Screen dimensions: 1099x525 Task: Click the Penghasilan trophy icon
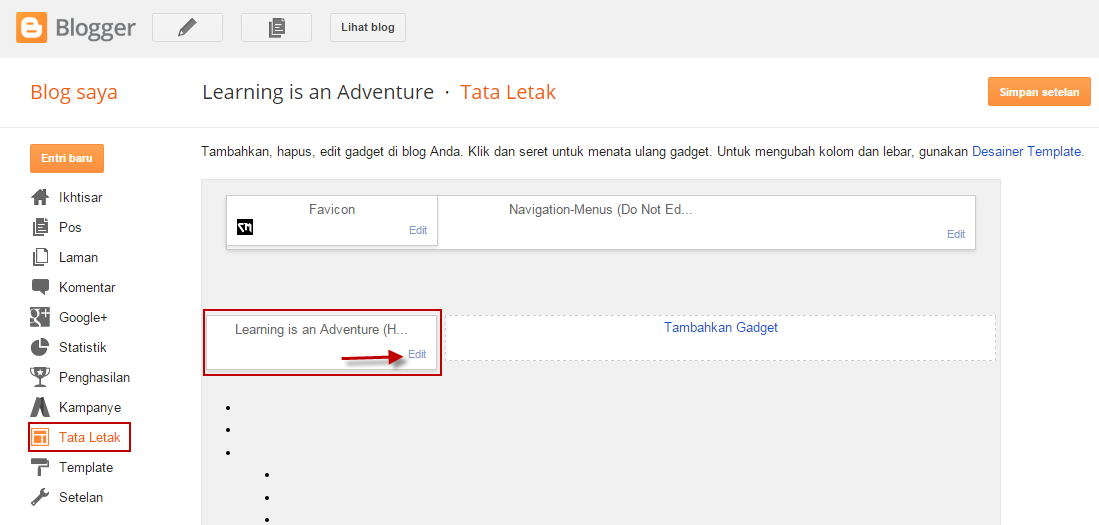(40, 377)
